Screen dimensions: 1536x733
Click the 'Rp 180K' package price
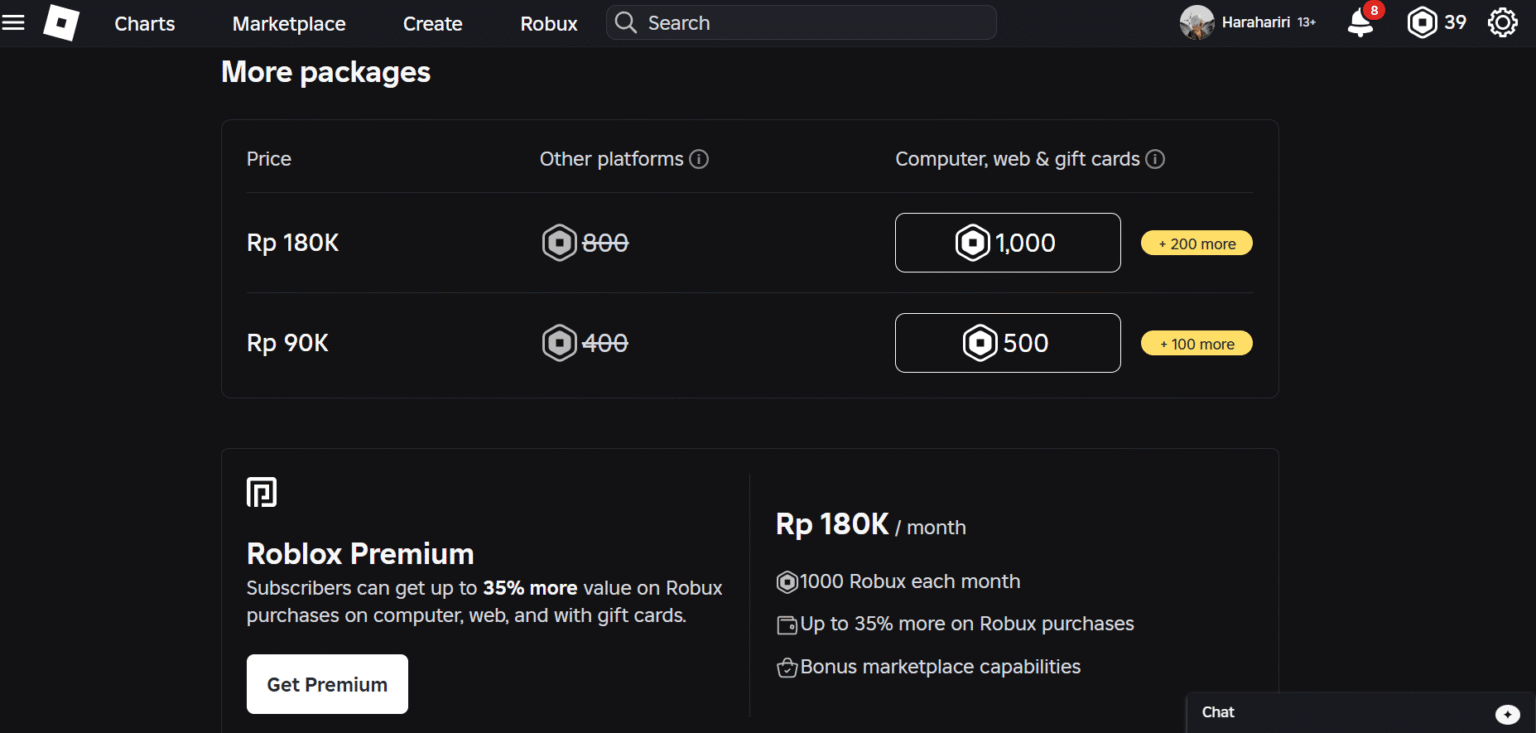[x=293, y=243]
